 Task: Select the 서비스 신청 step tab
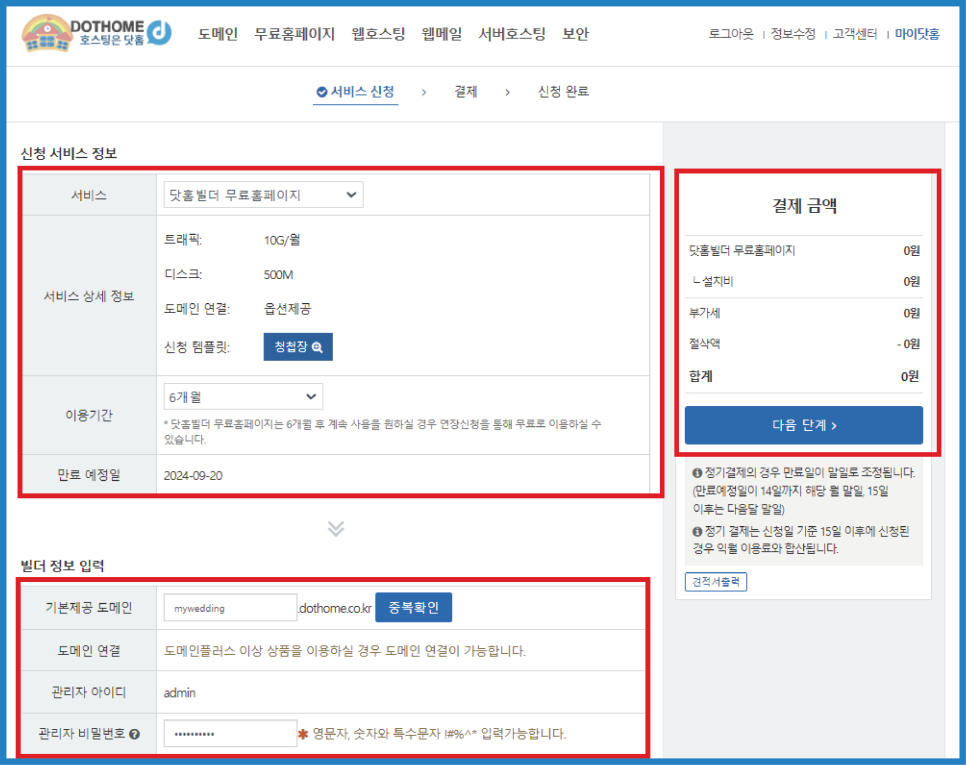tap(355, 92)
